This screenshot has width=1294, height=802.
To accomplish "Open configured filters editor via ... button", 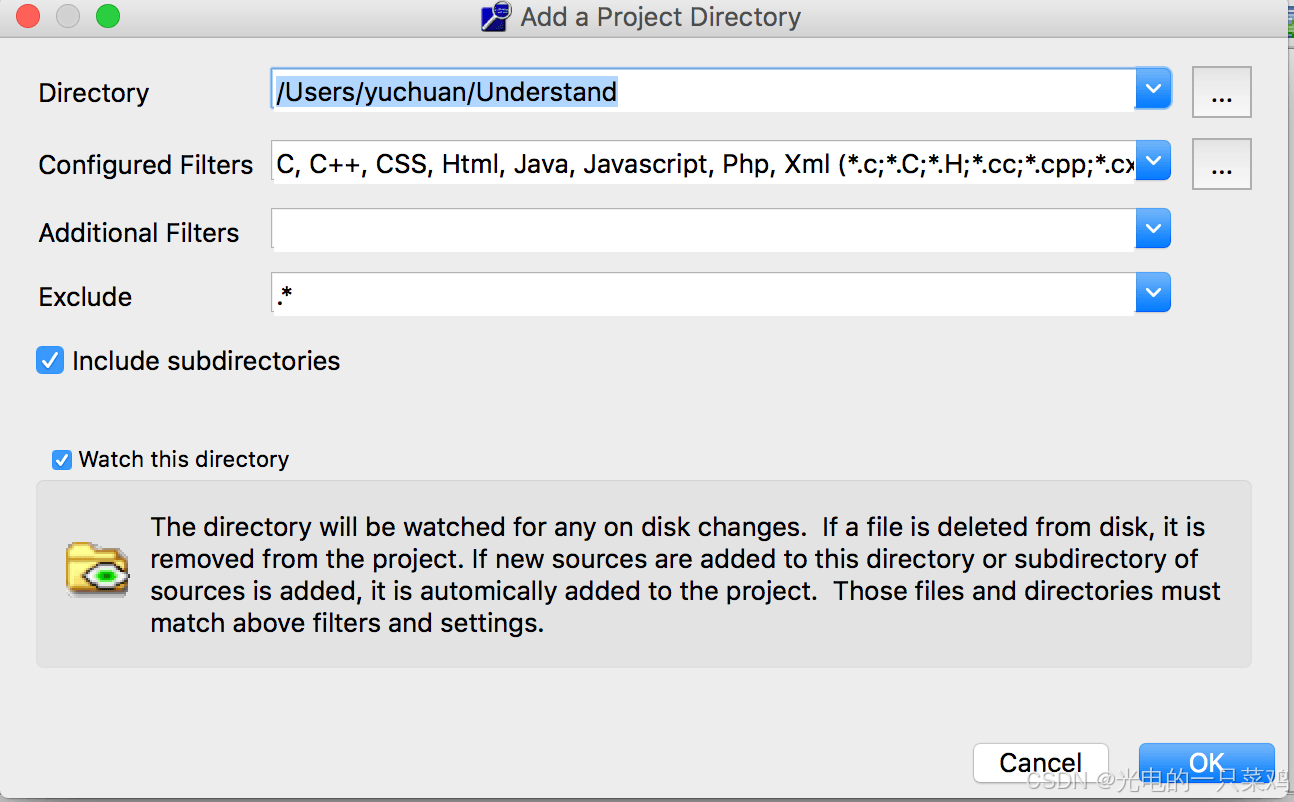I will pyautogui.click(x=1221, y=165).
